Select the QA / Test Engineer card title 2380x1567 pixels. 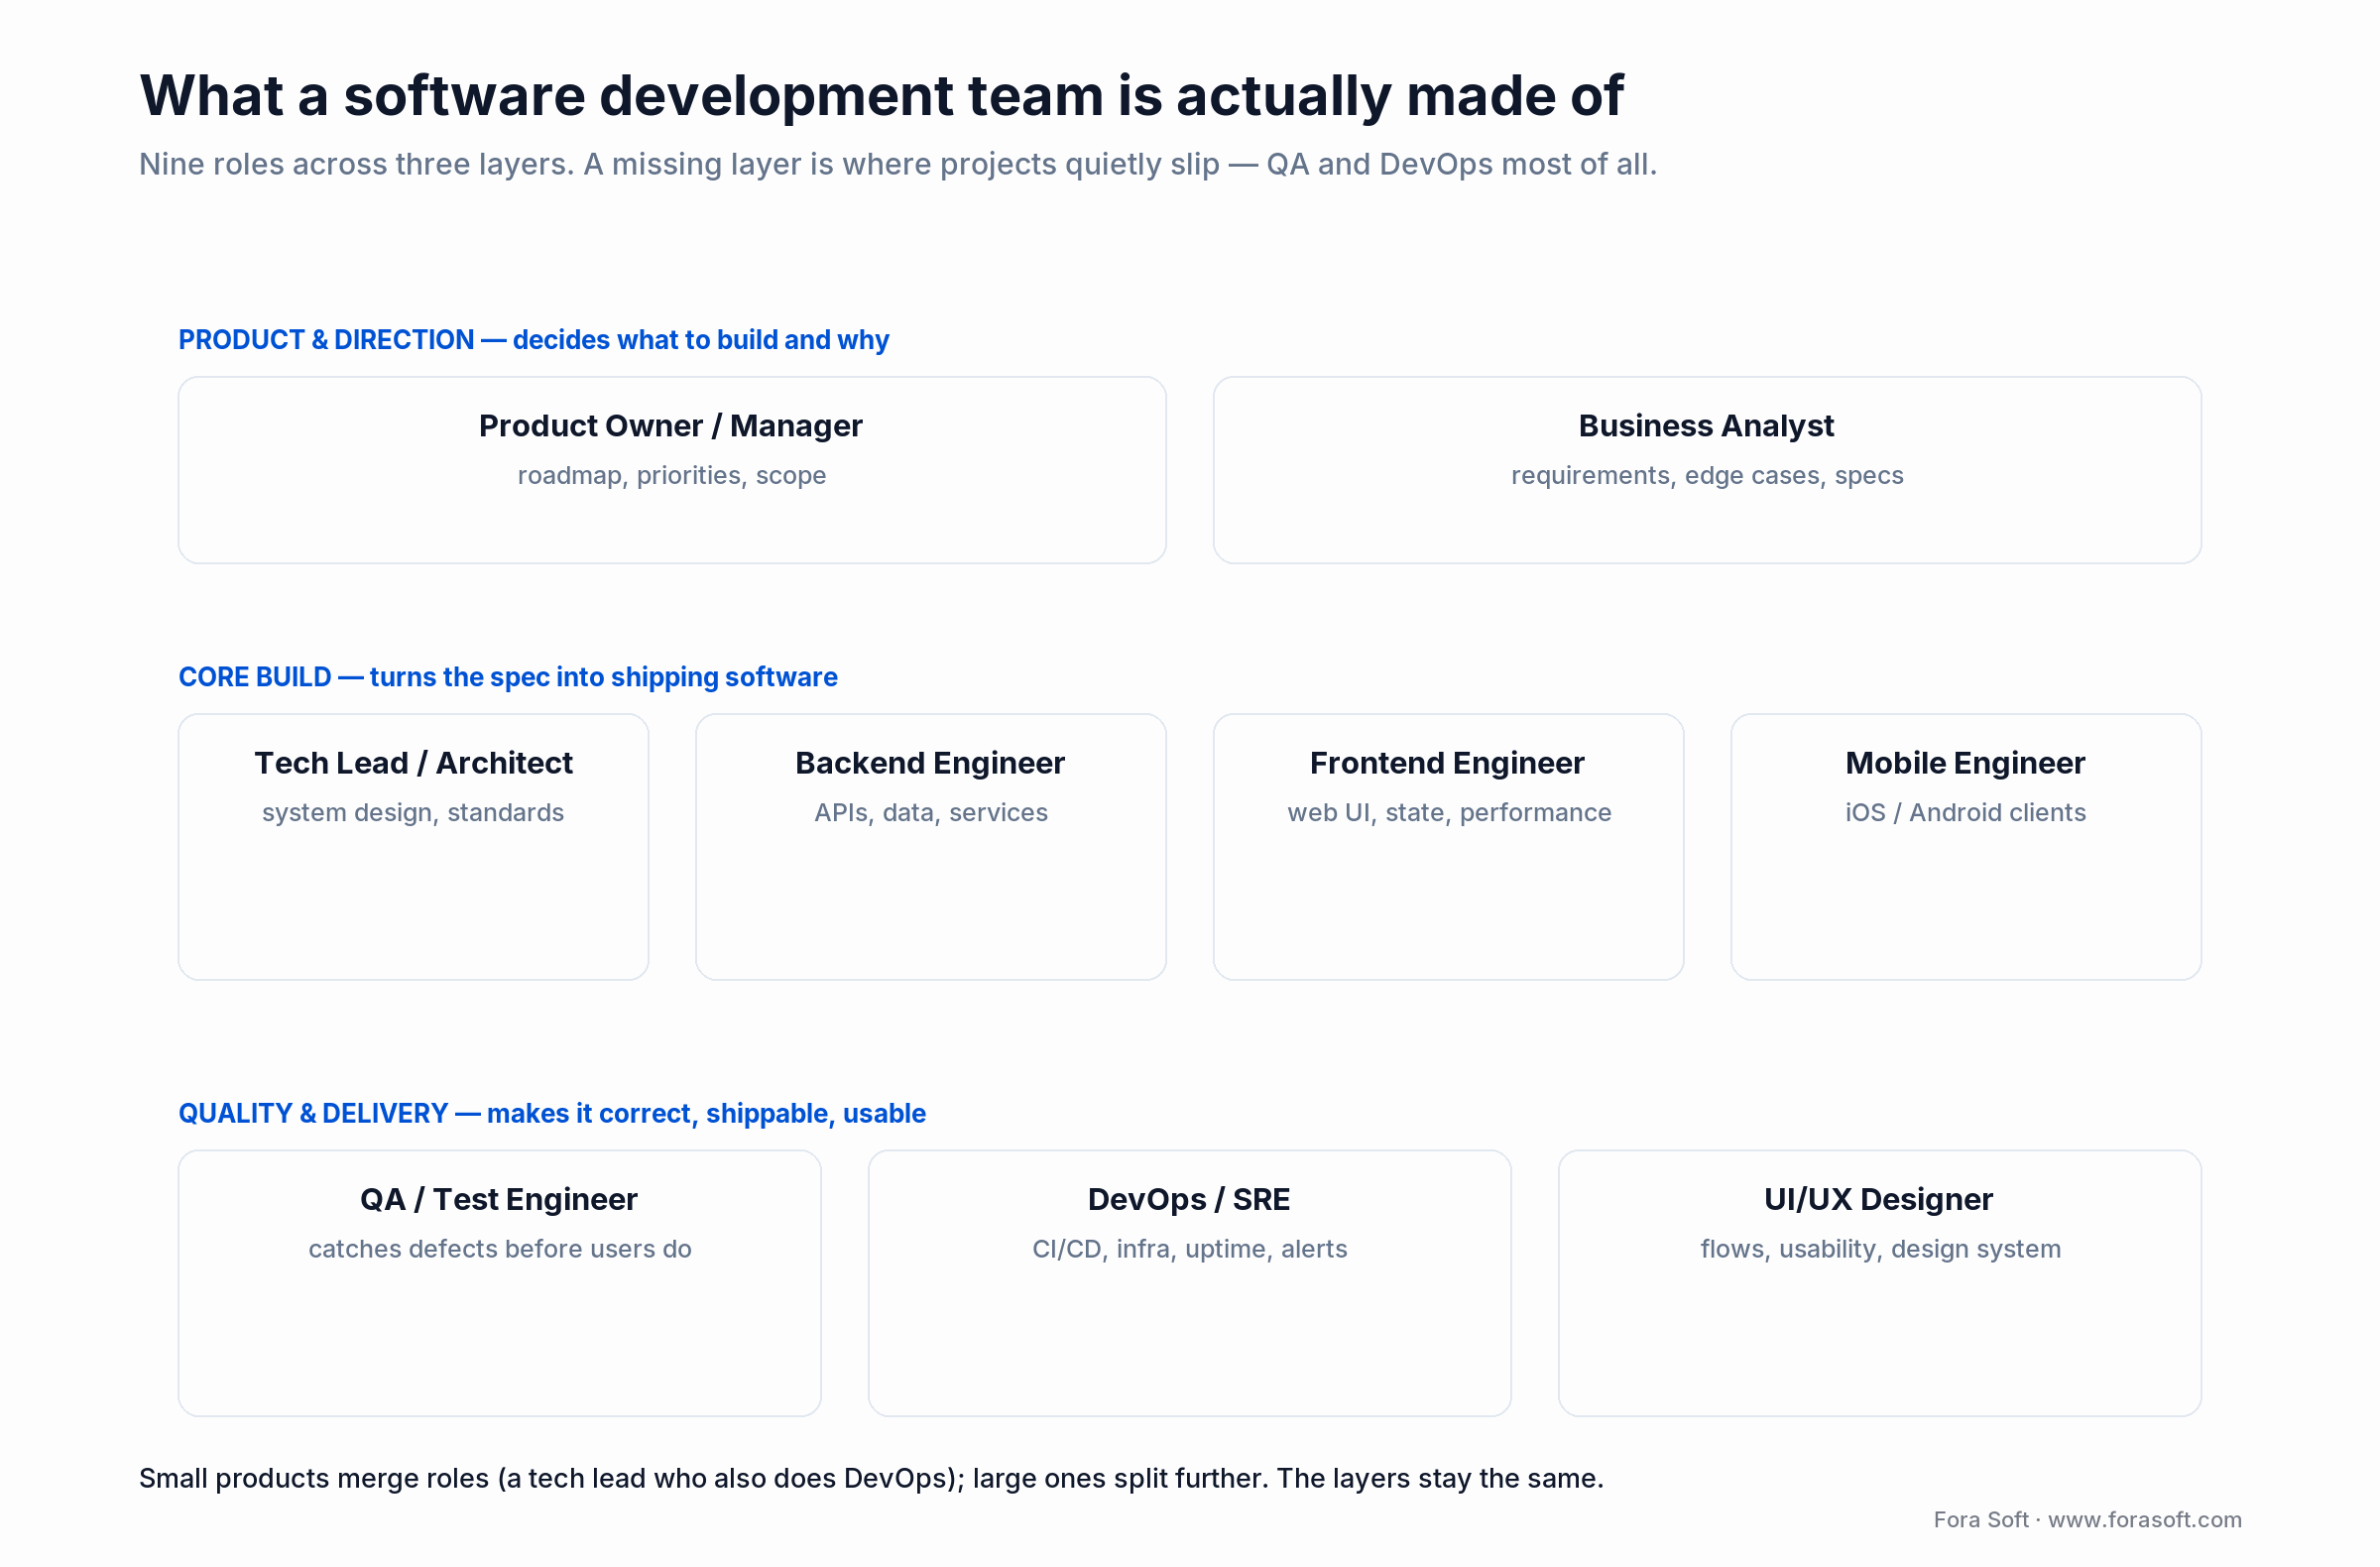(x=499, y=1199)
